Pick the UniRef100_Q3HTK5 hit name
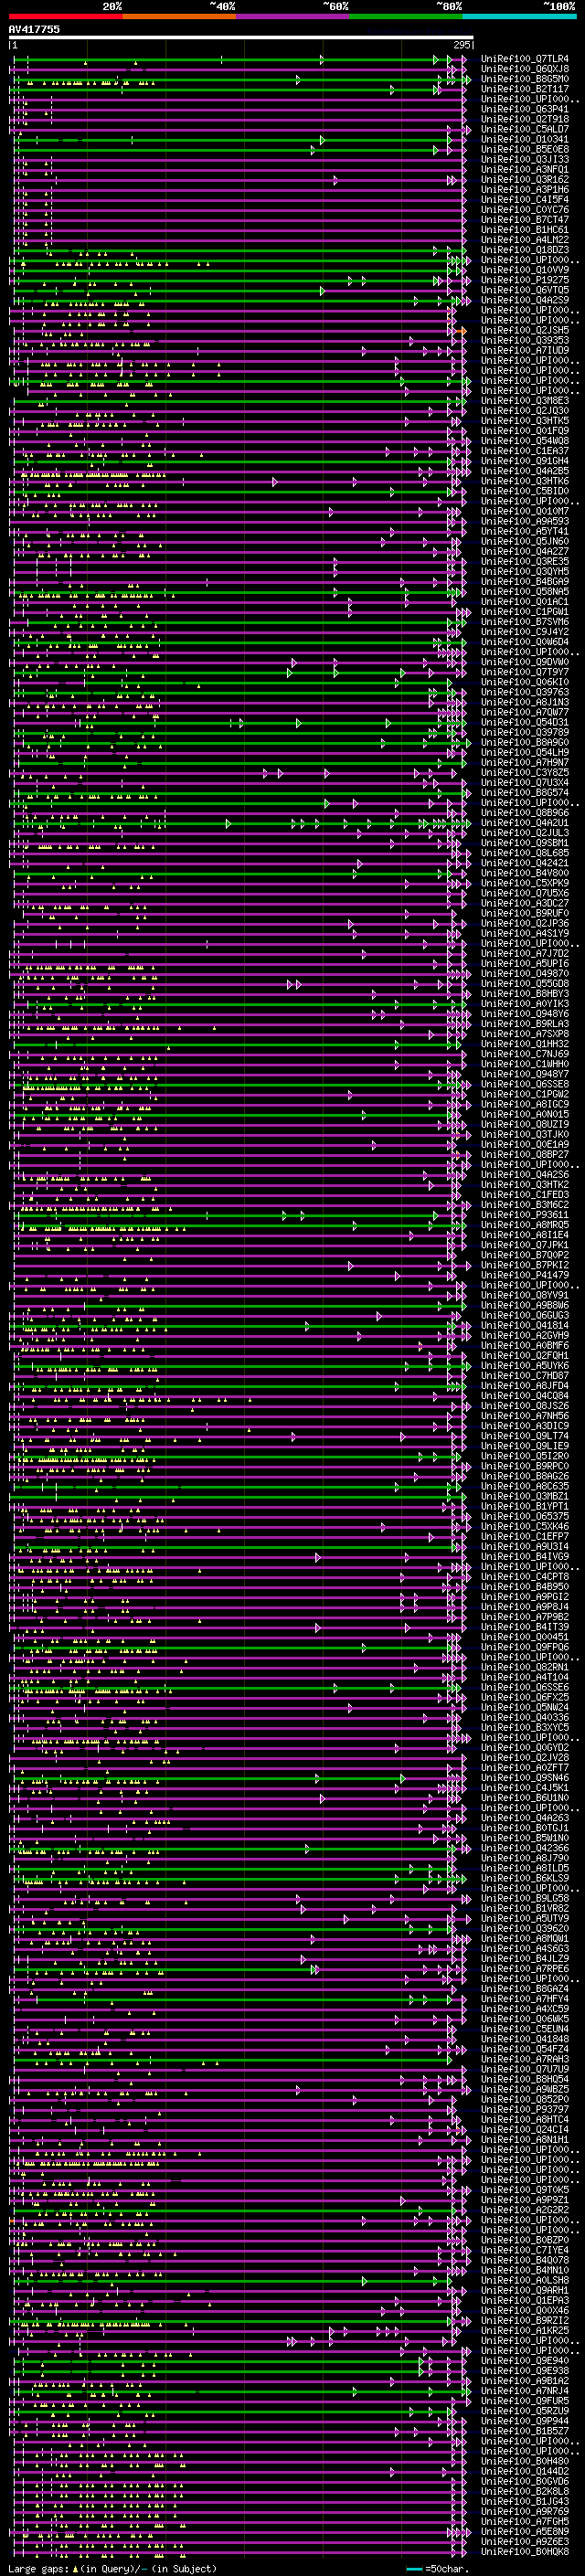 [x=524, y=421]
